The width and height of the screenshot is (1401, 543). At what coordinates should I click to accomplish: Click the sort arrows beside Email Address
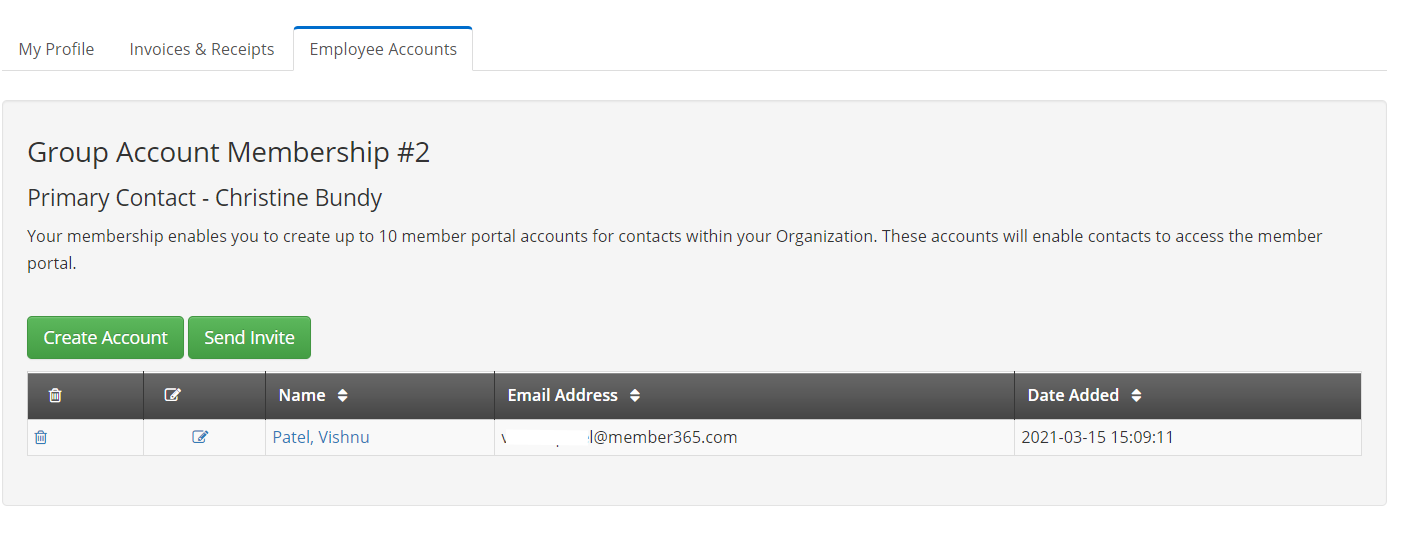pos(635,395)
